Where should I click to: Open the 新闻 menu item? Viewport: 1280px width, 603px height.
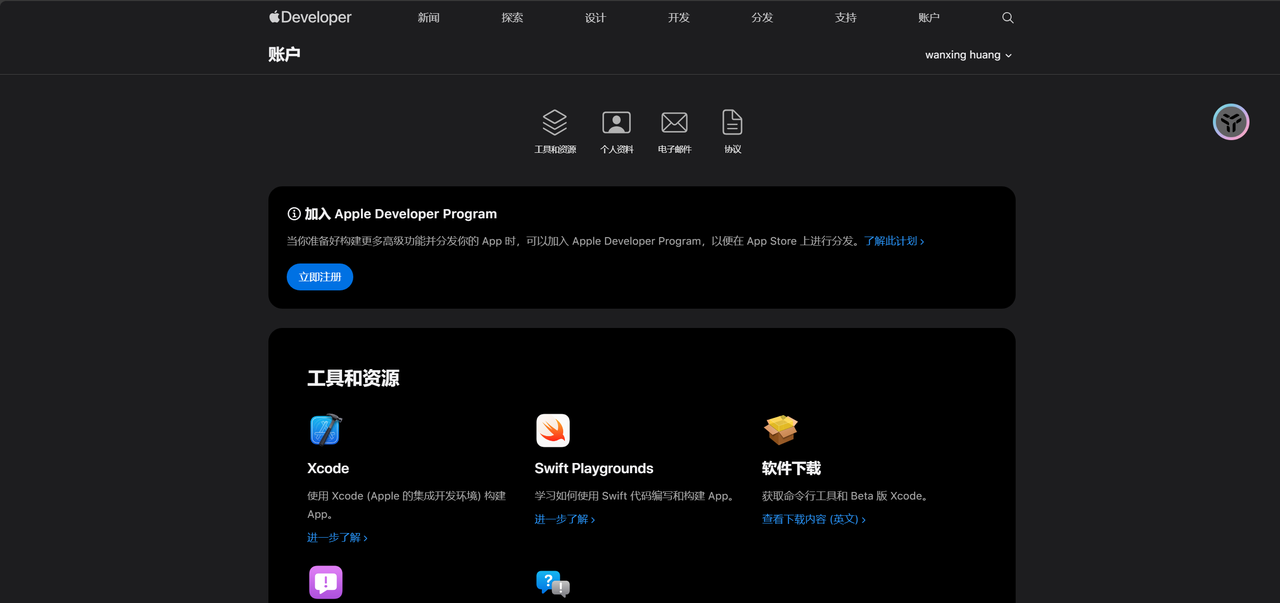[429, 18]
